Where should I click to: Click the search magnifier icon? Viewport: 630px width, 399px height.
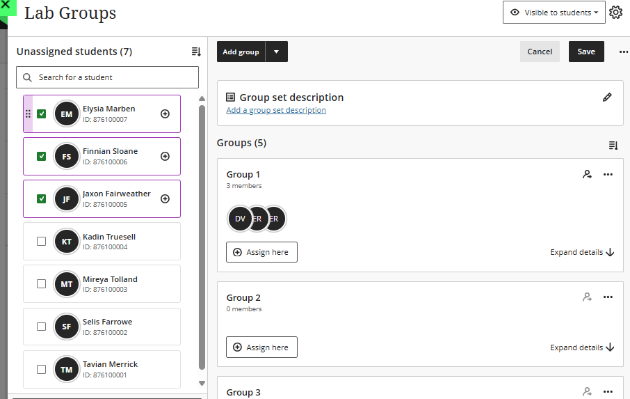coord(27,77)
